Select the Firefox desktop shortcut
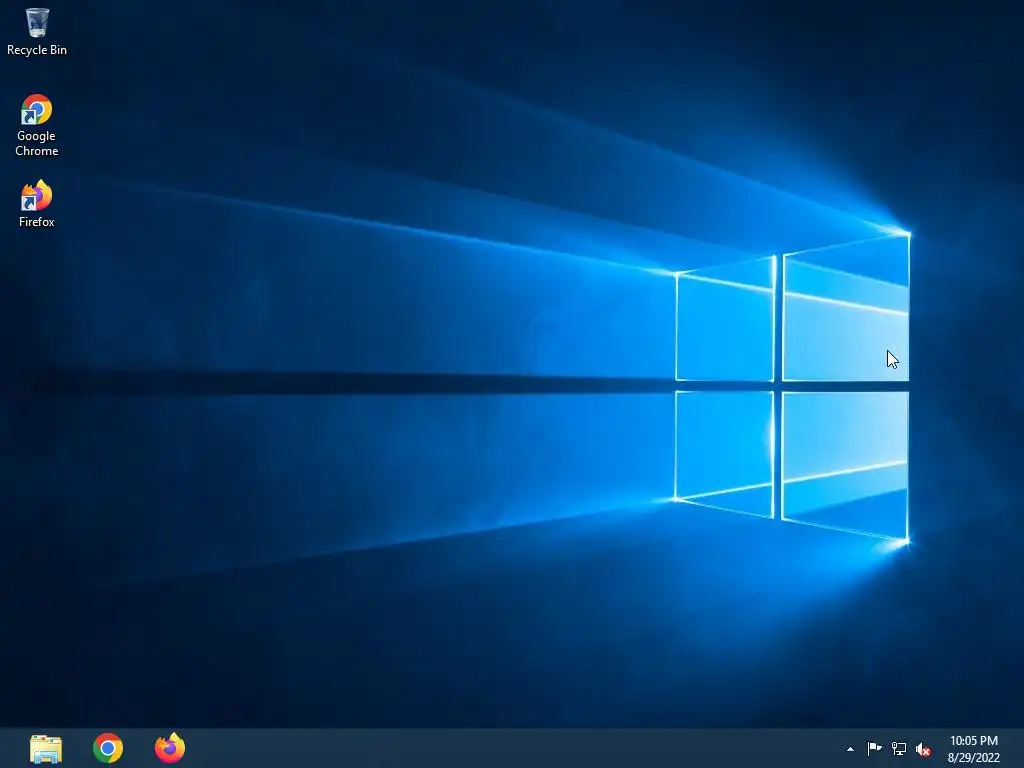 [x=37, y=203]
